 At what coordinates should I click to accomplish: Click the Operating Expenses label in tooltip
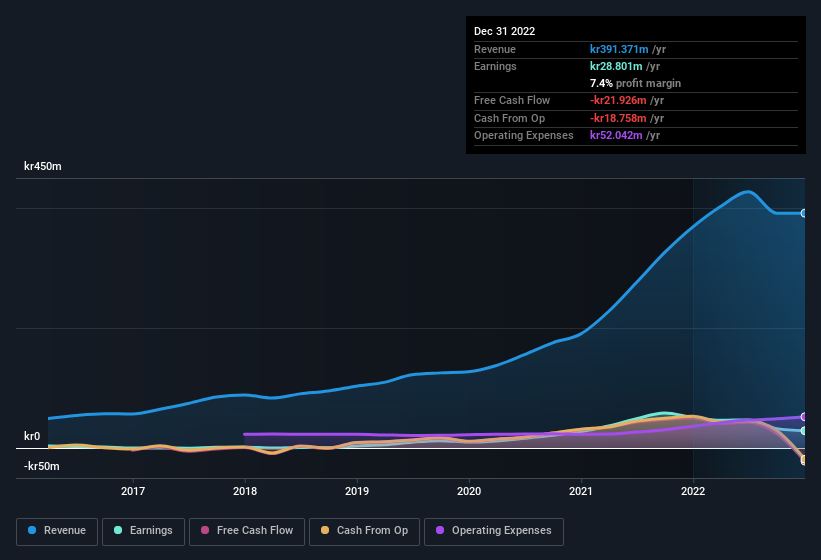coord(524,136)
